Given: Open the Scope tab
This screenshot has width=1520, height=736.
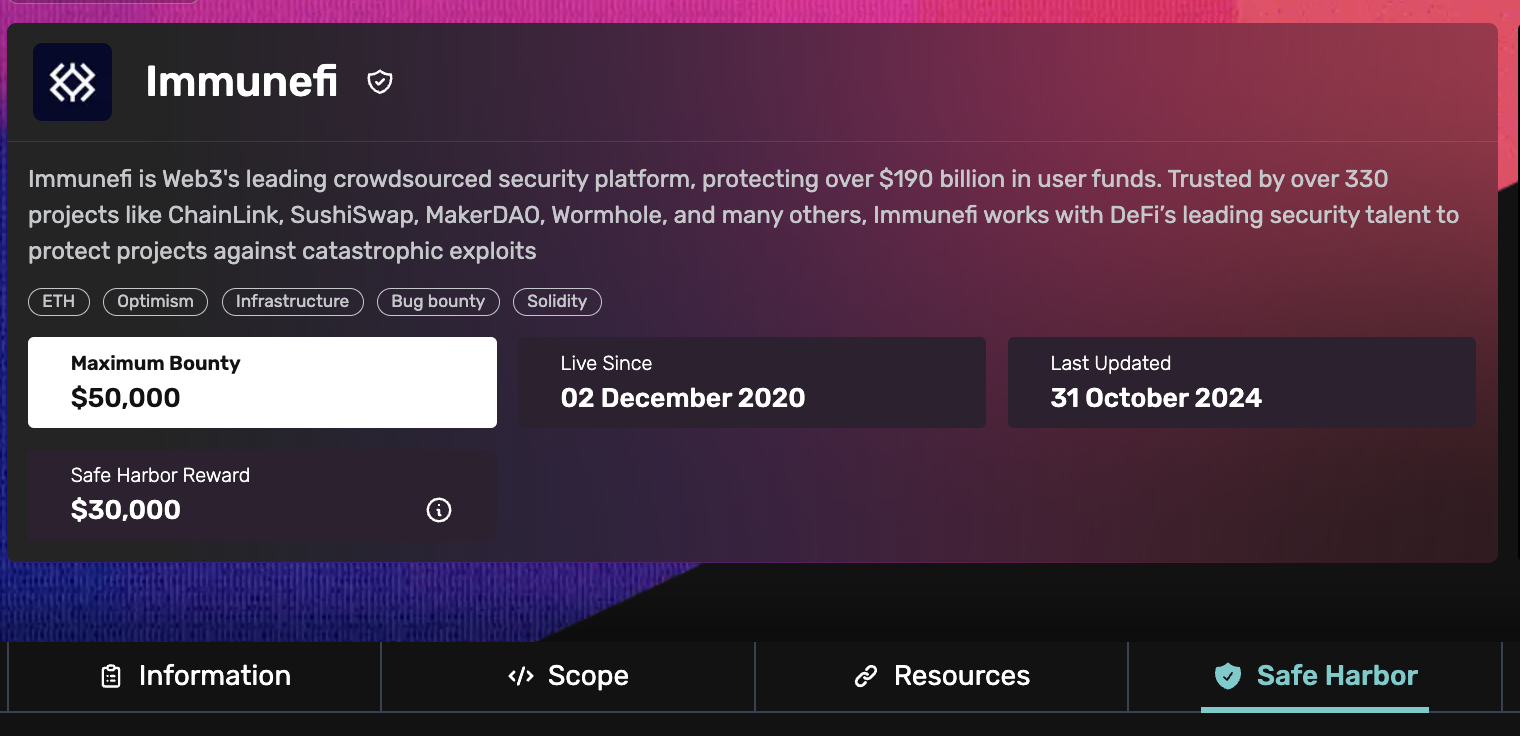Looking at the screenshot, I should [x=568, y=677].
